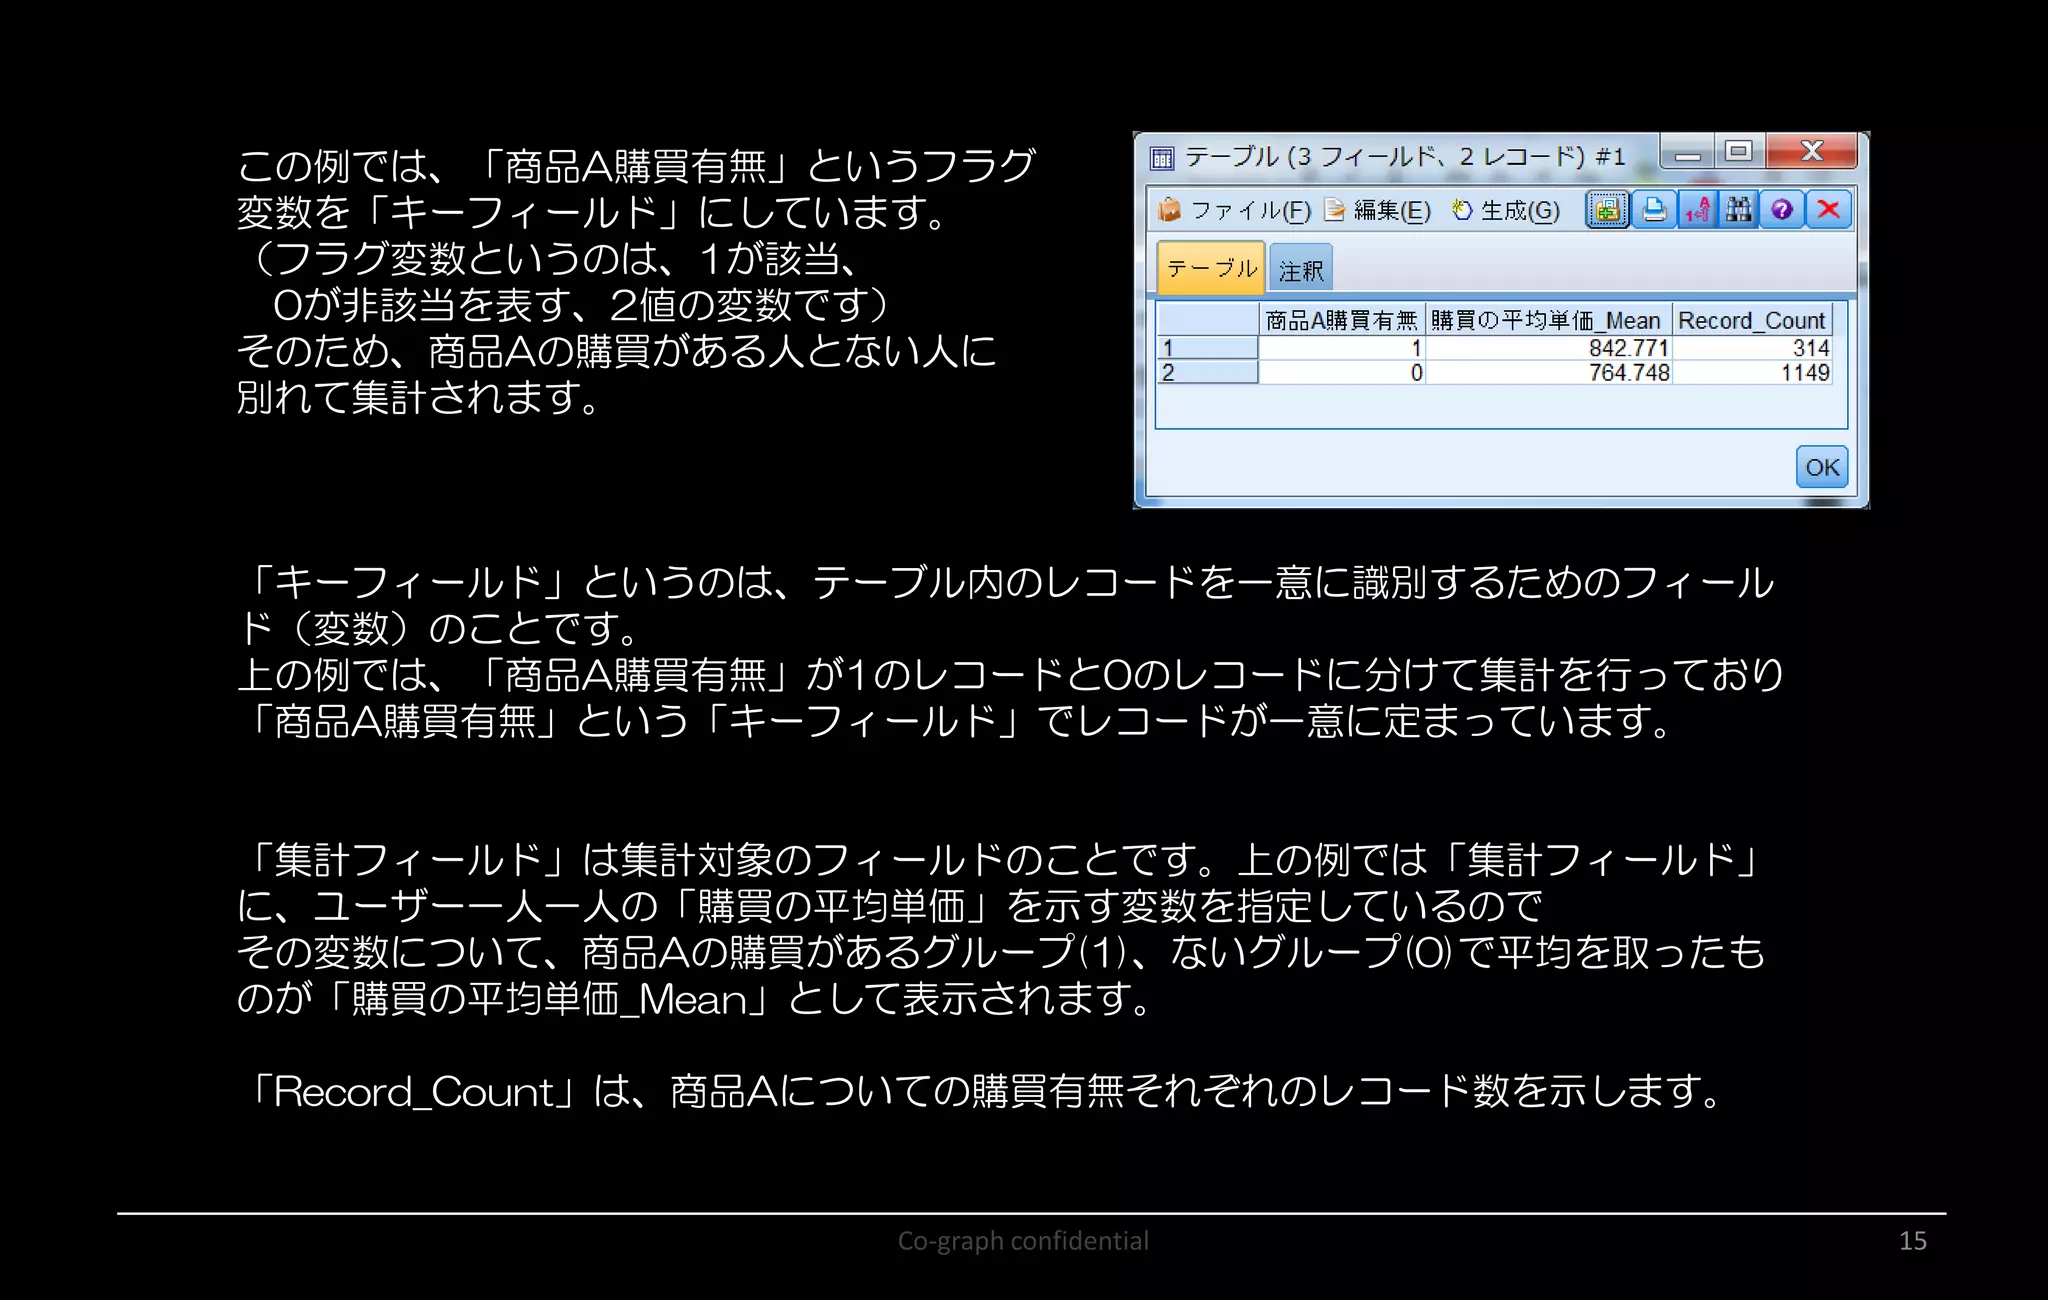
Task: Switch to the テーブル tab
Action: click(1211, 268)
